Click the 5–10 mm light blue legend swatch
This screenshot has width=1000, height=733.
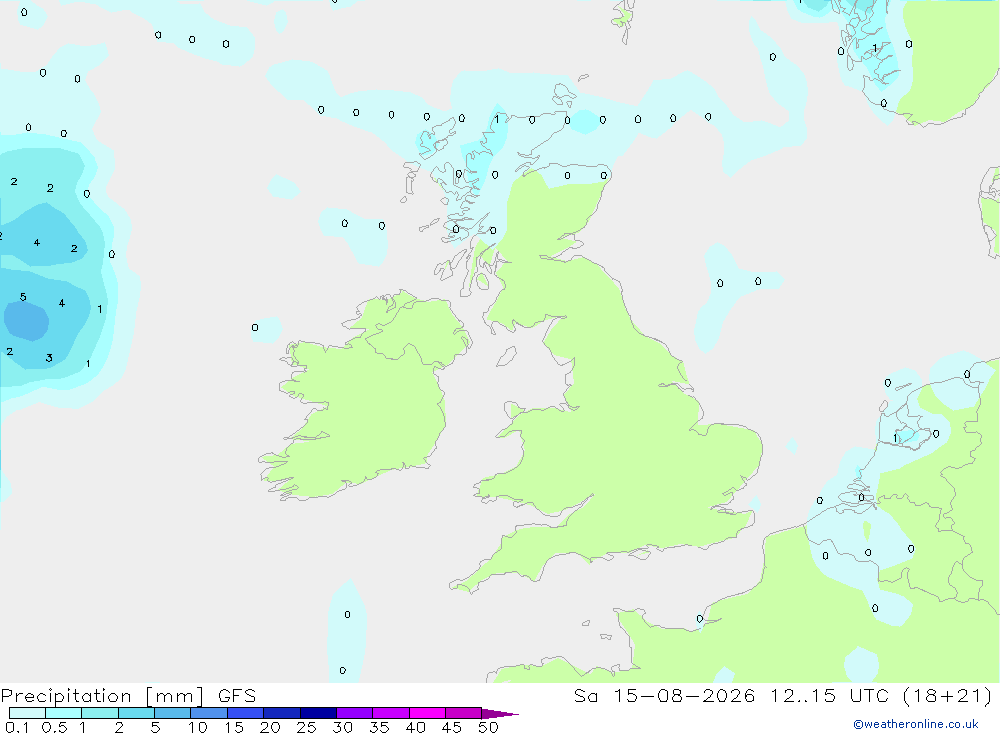(172, 713)
